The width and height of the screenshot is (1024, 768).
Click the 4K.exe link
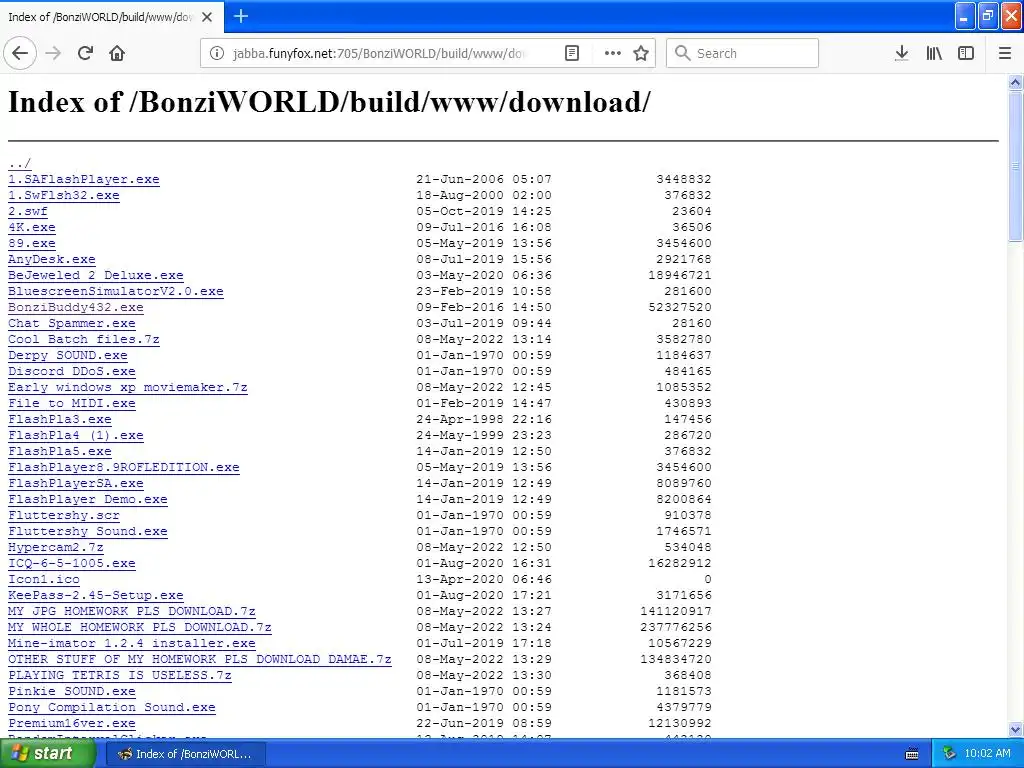tap(31, 227)
